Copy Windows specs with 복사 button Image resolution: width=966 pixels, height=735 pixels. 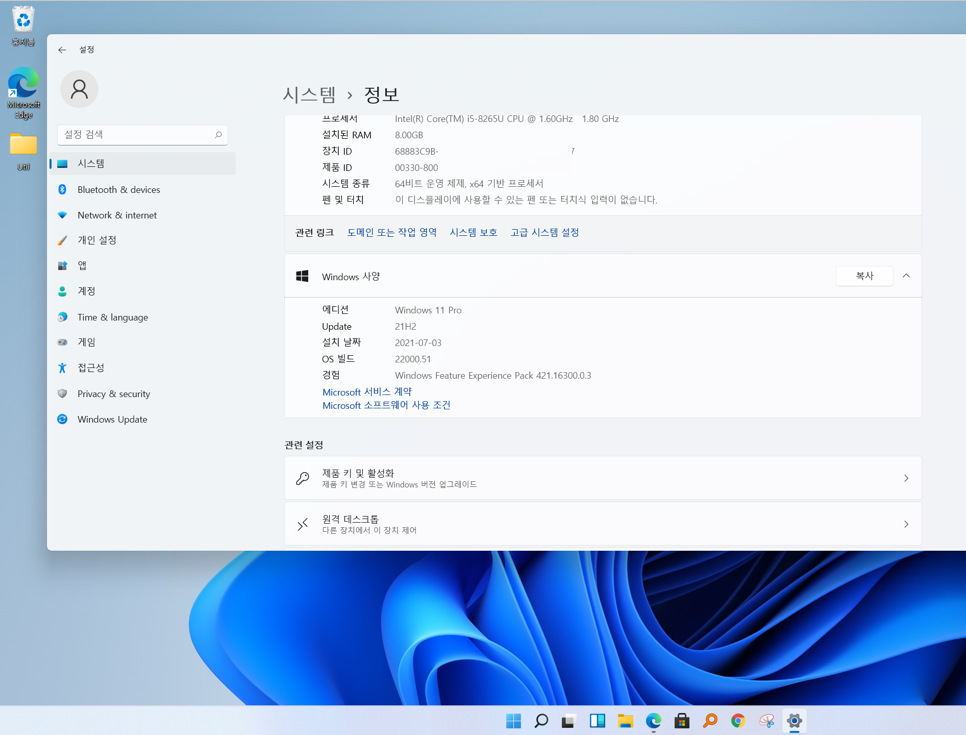pyautogui.click(x=864, y=276)
